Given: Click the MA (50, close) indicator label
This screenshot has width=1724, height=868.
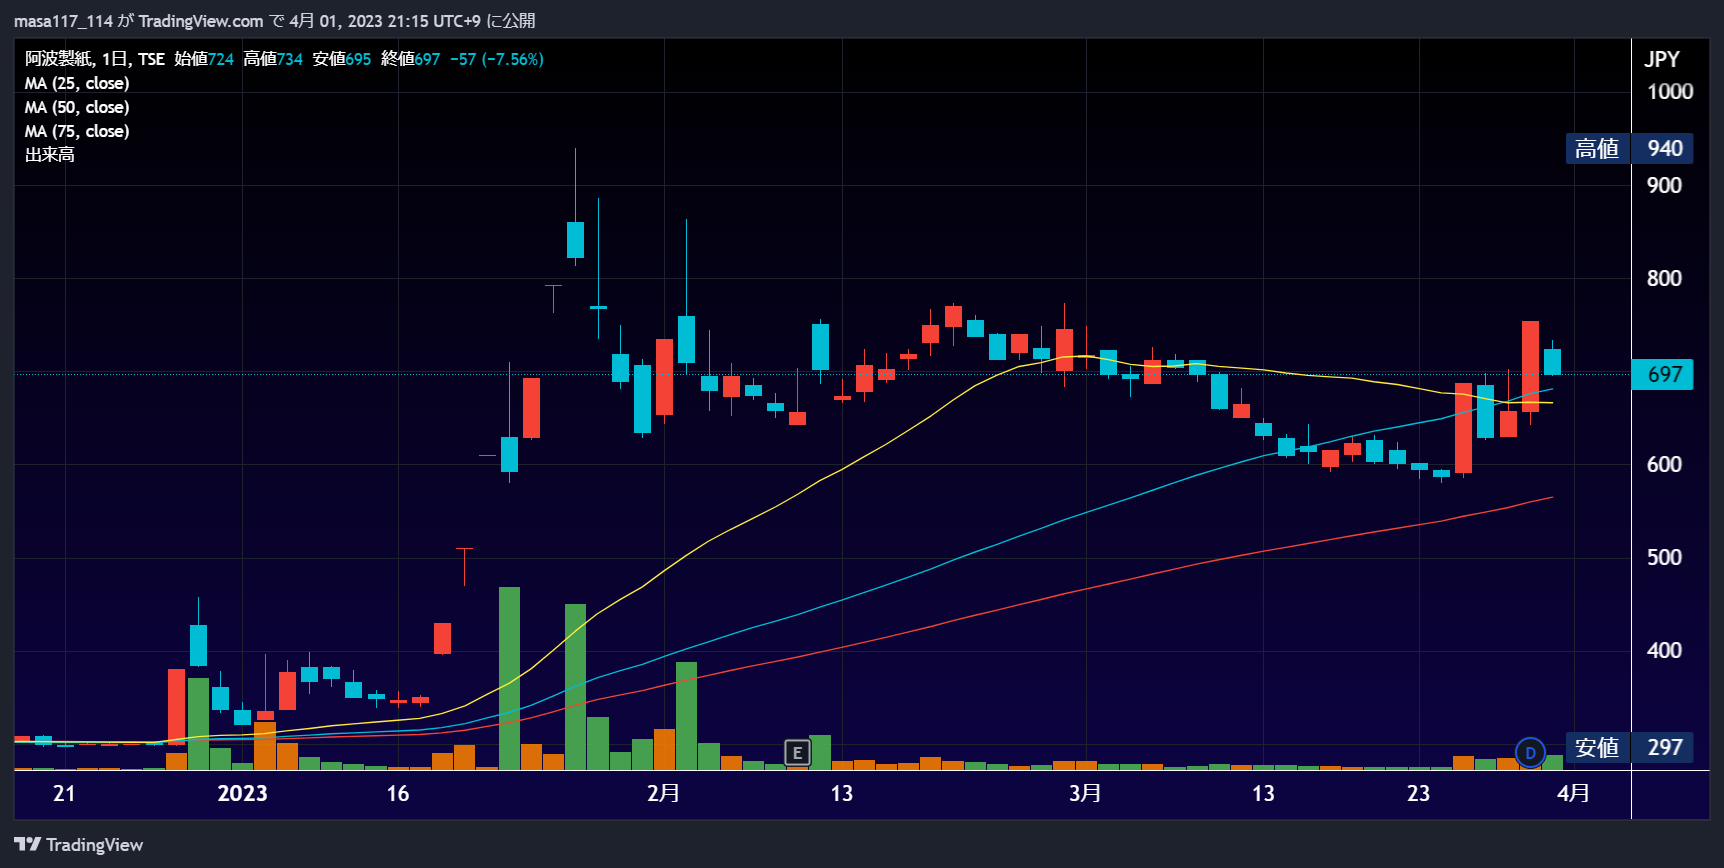Looking at the screenshot, I should tap(77, 107).
